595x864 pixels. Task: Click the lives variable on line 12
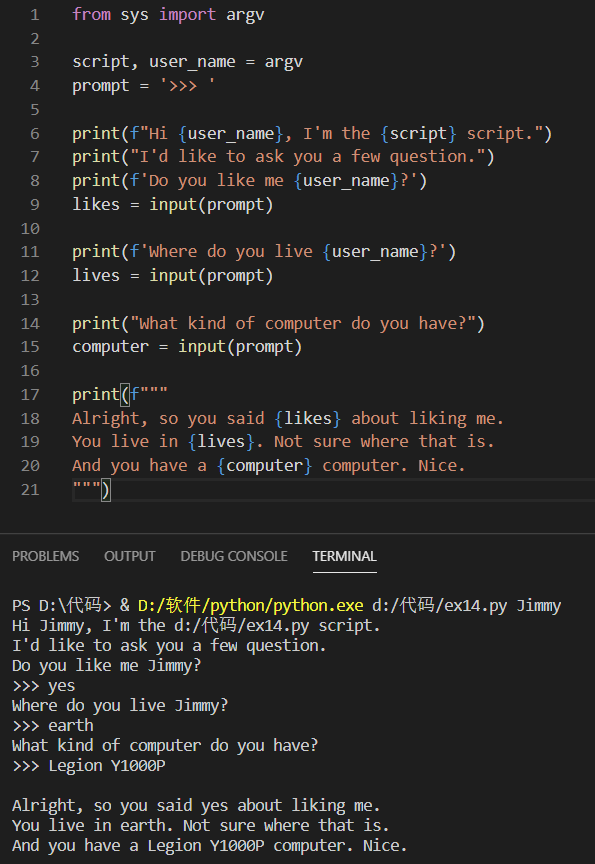click(x=96, y=276)
